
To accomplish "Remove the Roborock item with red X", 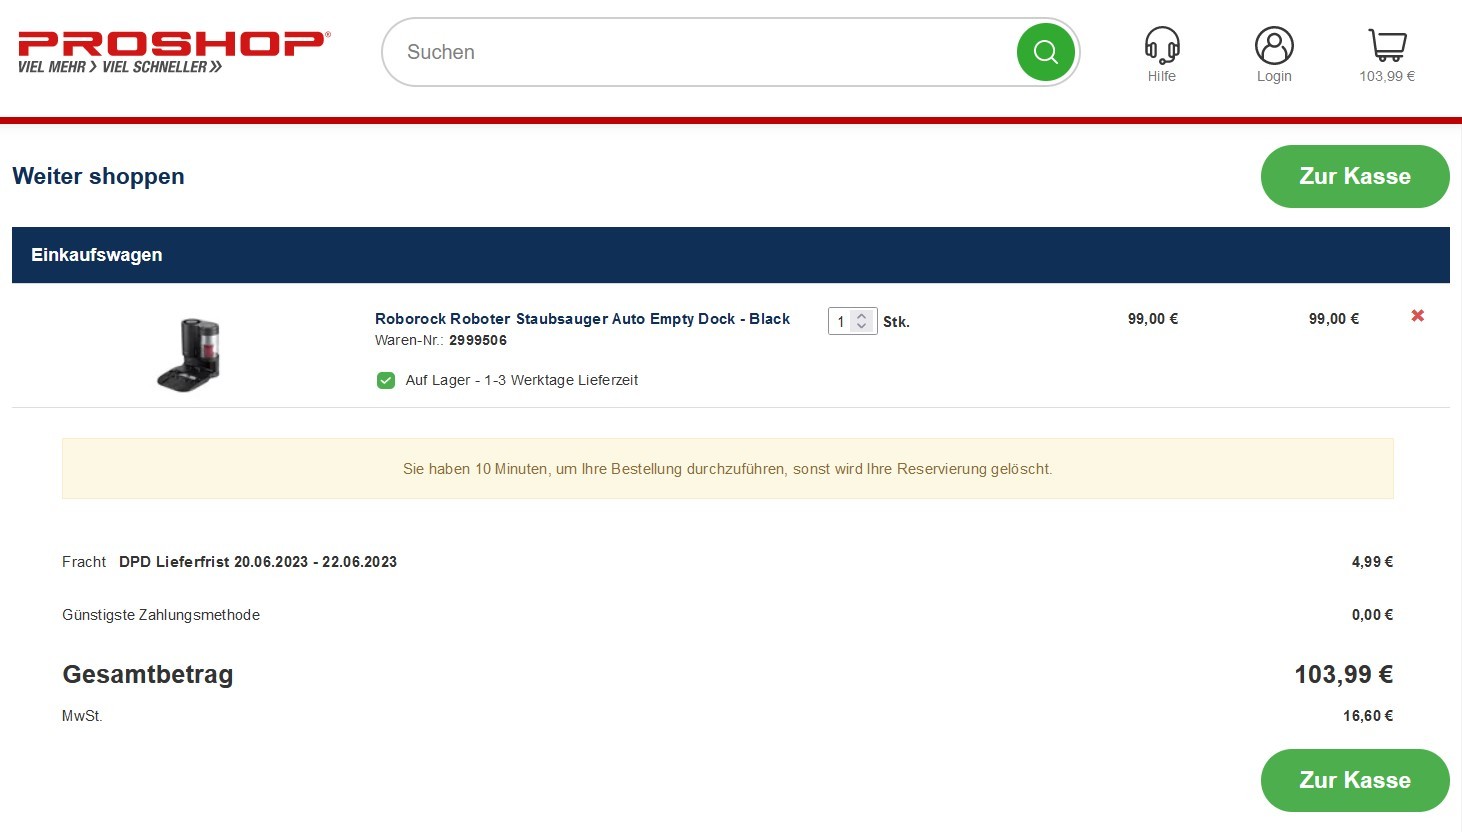I will pyautogui.click(x=1417, y=316).
